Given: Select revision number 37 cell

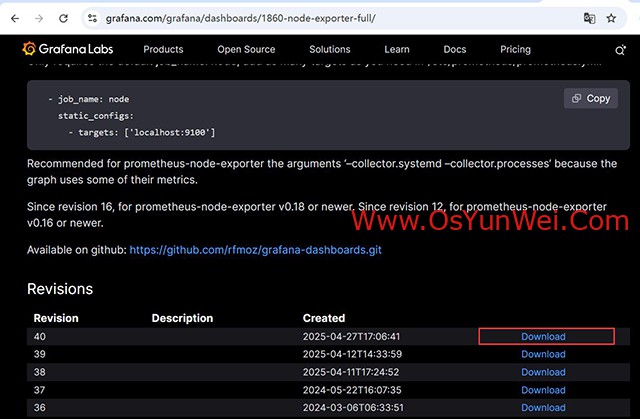Looking at the screenshot, I should (40, 390).
